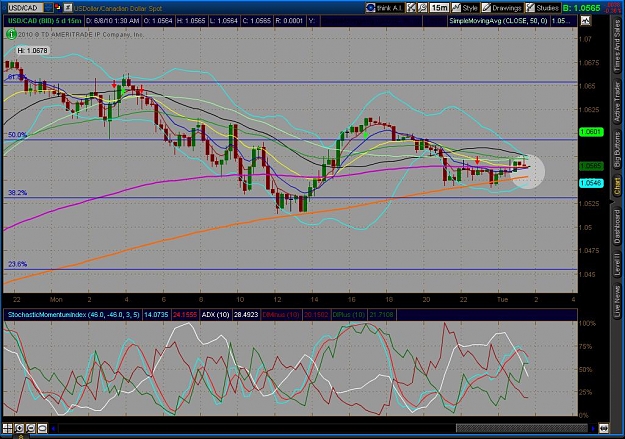The width and height of the screenshot is (625, 439).
Task: Click the horizontal scrollbar thumb
Action: 522,429
